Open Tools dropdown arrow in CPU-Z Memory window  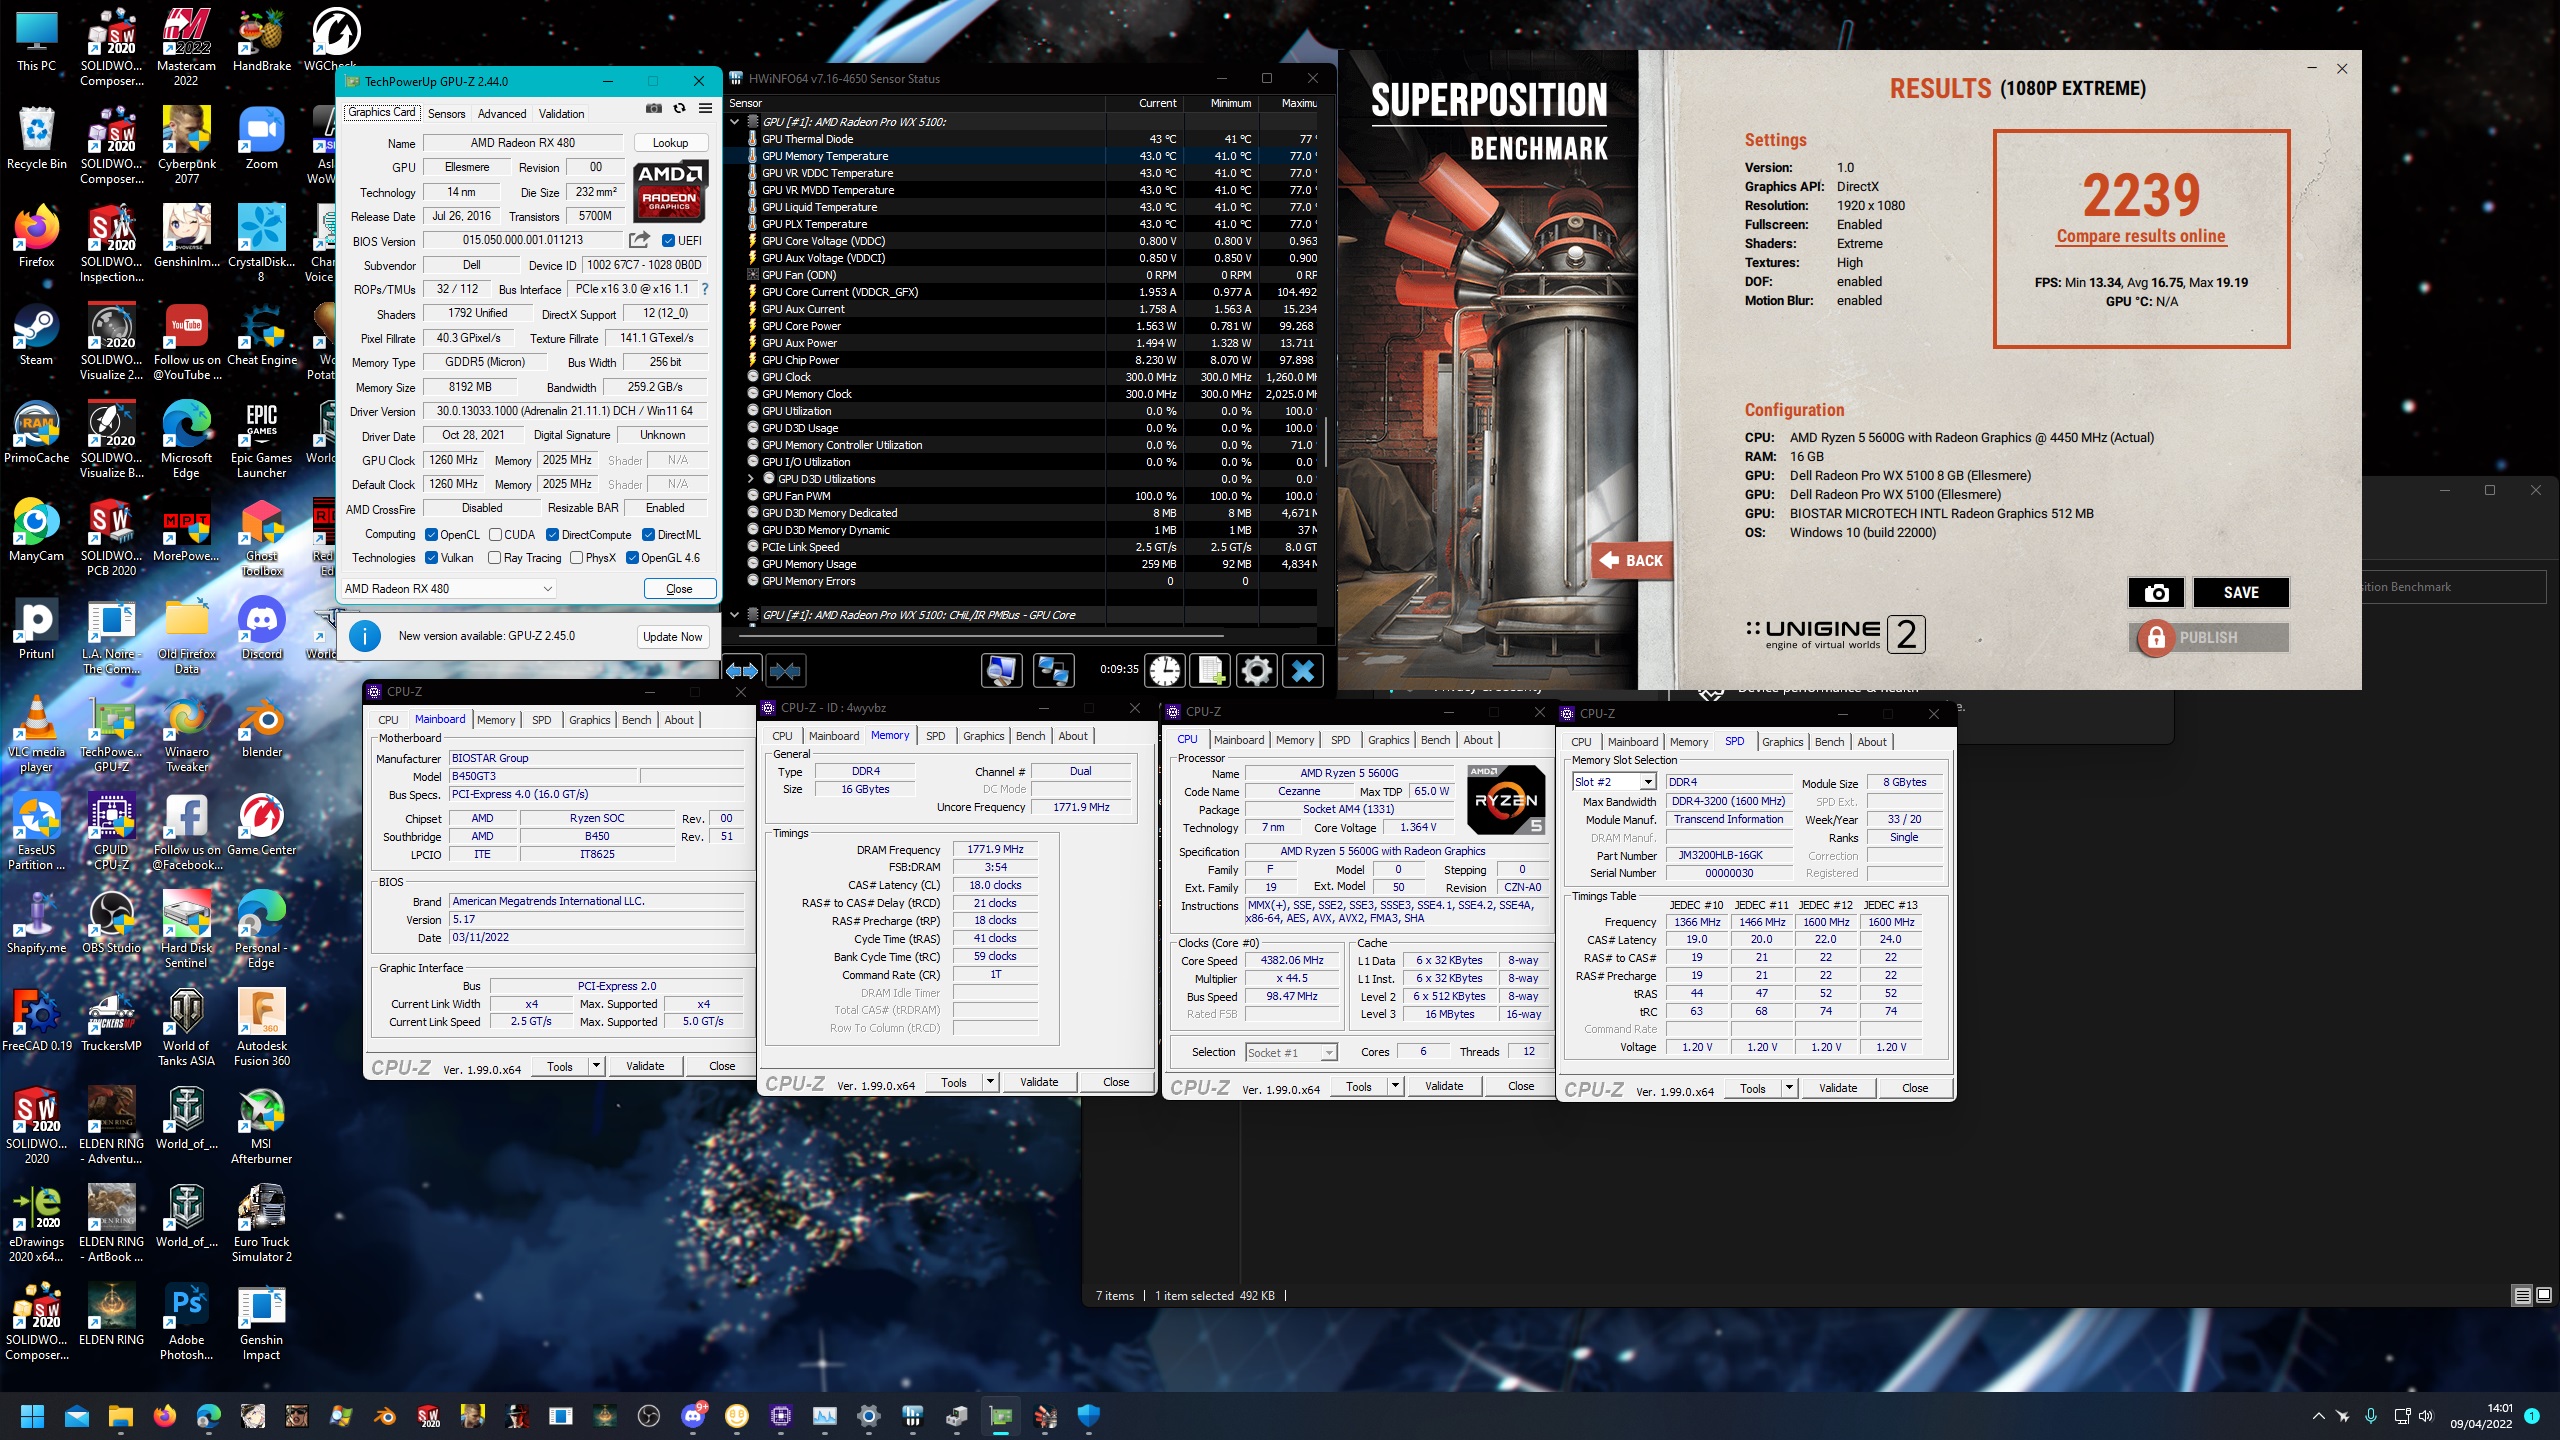click(991, 1082)
